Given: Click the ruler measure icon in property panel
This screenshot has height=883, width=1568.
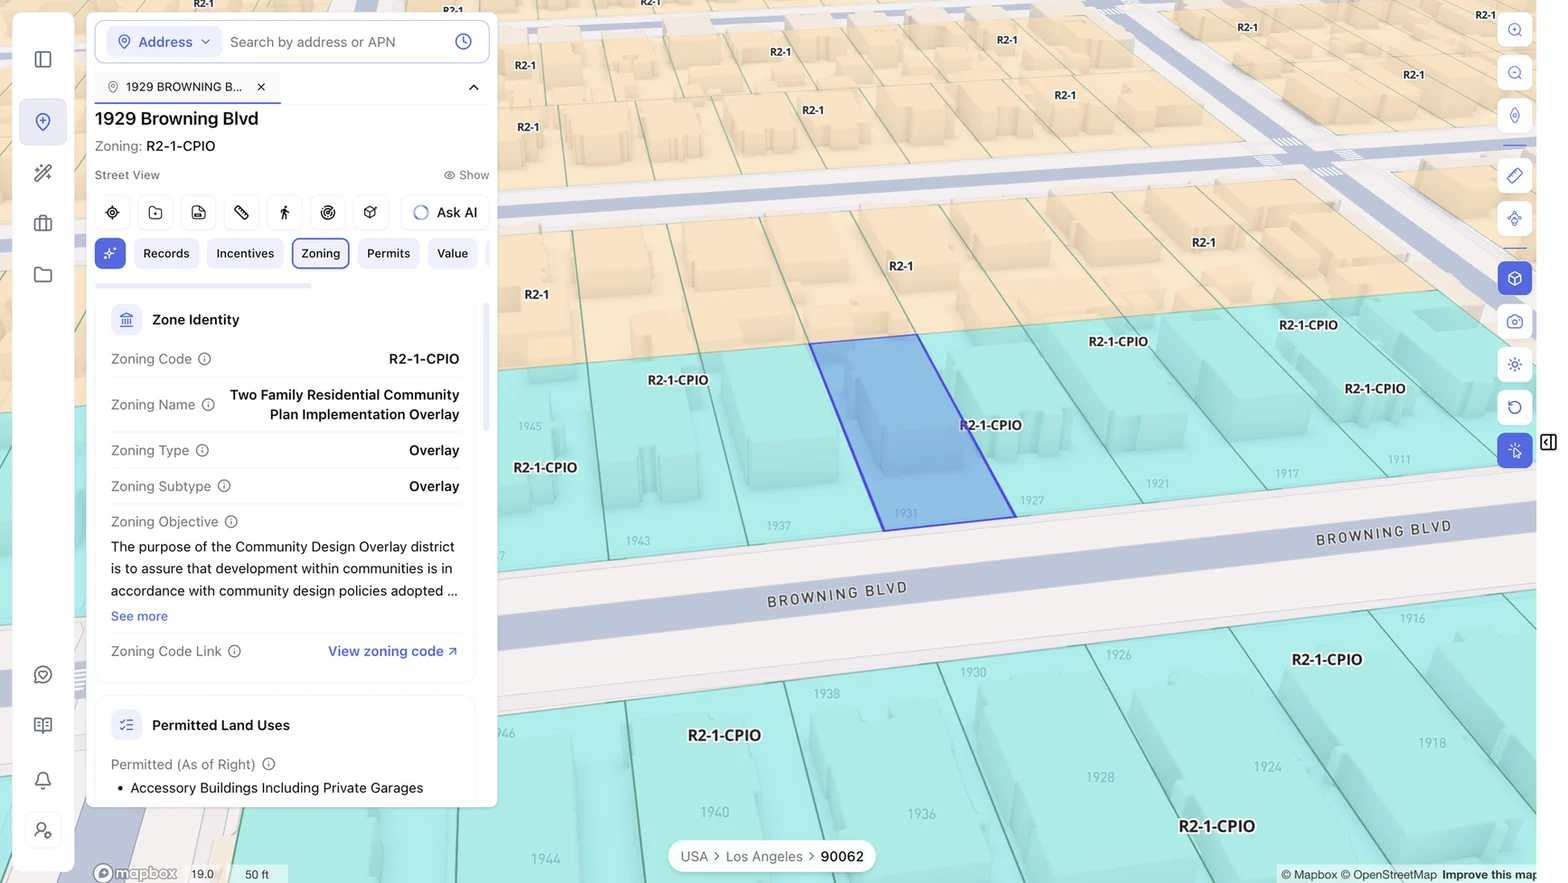Looking at the screenshot, I should click(x=241, y=213).
